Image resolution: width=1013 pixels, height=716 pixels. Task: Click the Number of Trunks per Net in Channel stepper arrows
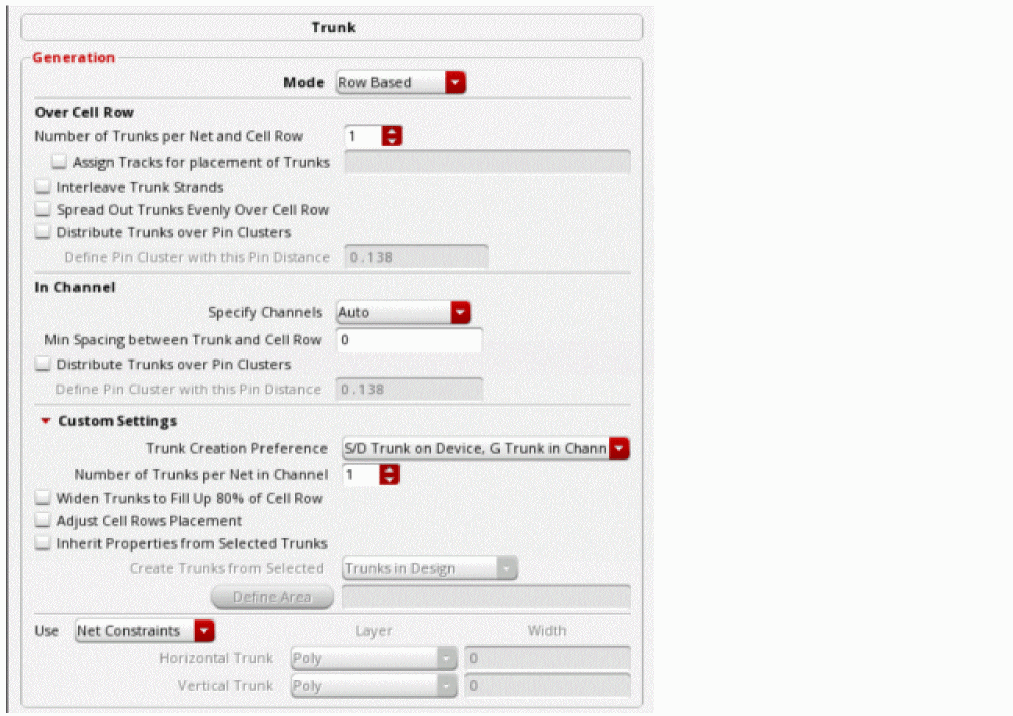pos(389,475)
